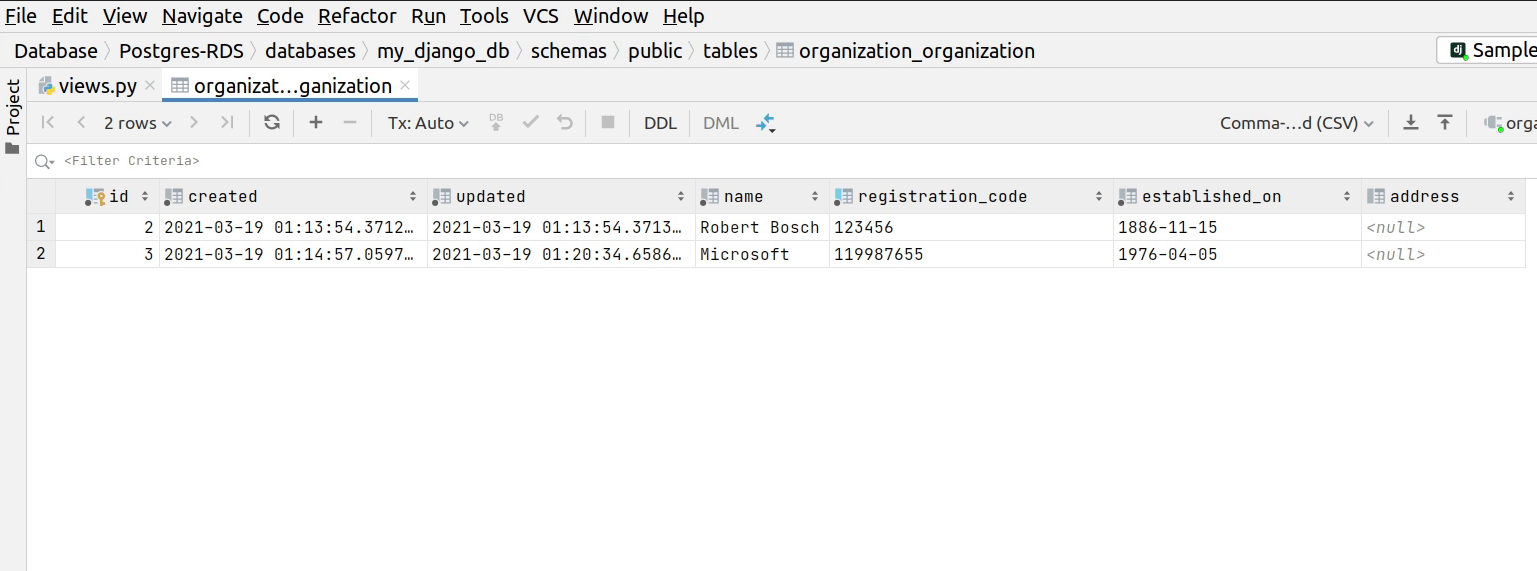The width and height of the screenshot is (1537, 571).
Task: Sort by the registration_code column header
Action: point(942,197)
